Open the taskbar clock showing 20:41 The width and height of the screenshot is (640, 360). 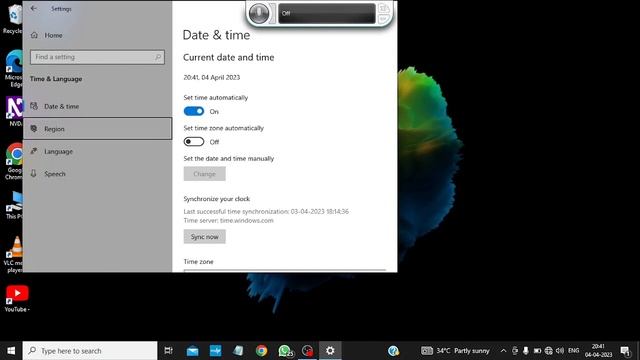coord(598,351)
